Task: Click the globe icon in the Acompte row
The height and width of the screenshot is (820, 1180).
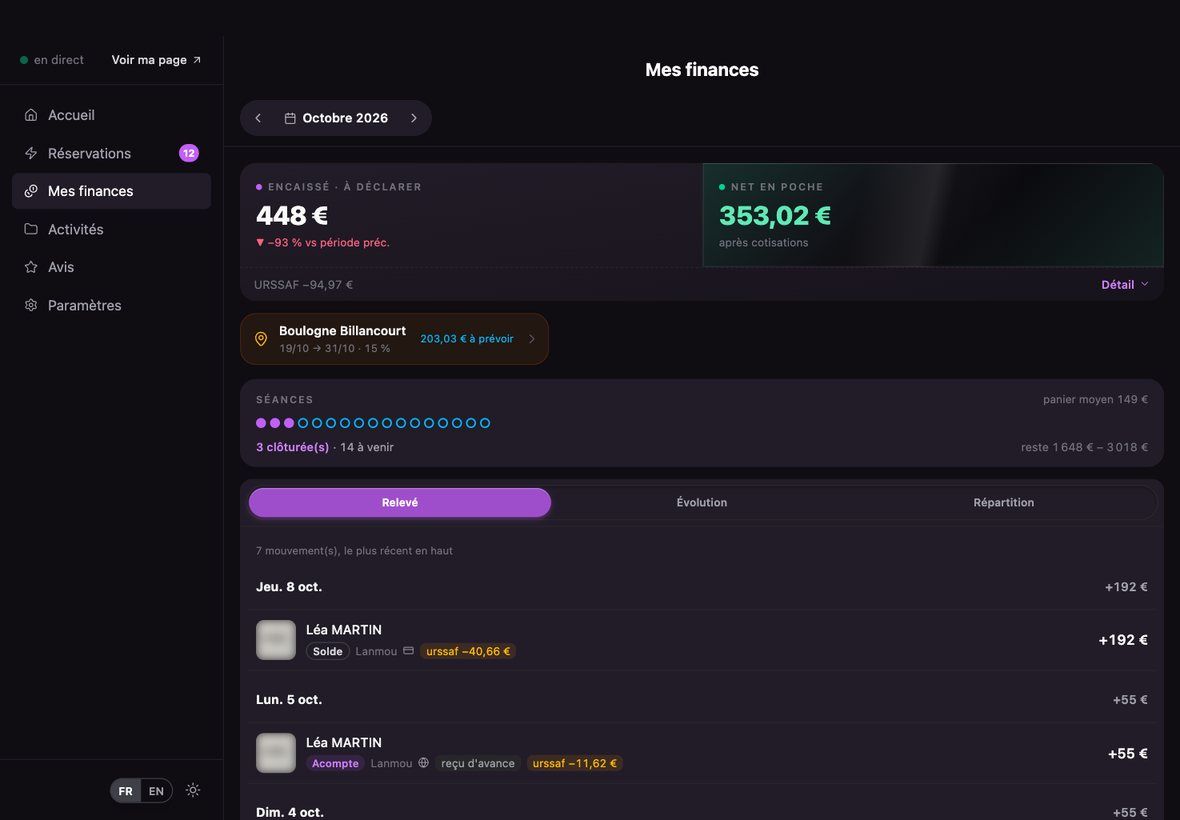Action: tap(424, 763)
